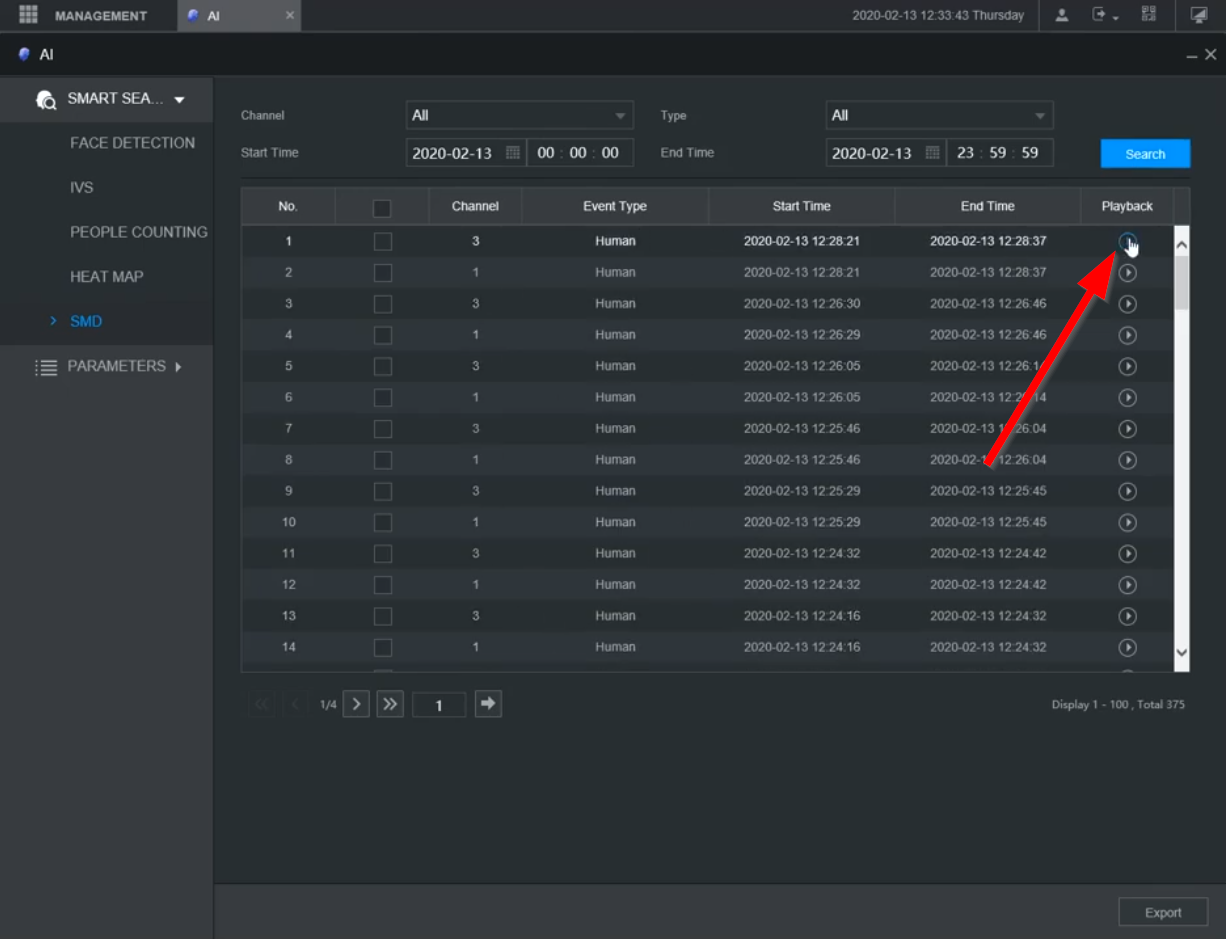Viewport: 1226px width, 939px height.
Task: Play back event number 5 recording
Action: pos(1127,367)
